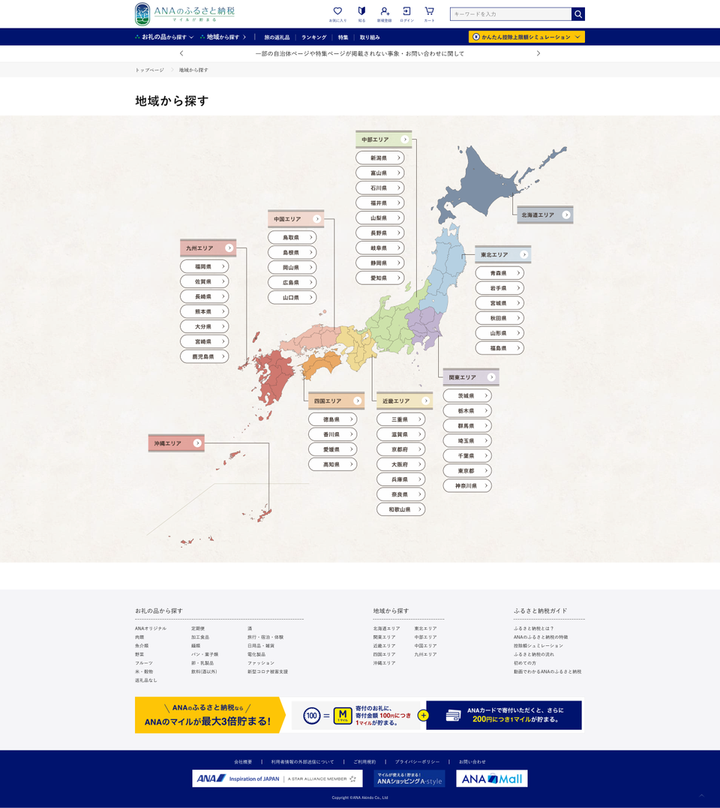Open 旅の返礼品 menu item
Image resolution: width=720 pixels, height=808 pixels.
click(277, 38)
